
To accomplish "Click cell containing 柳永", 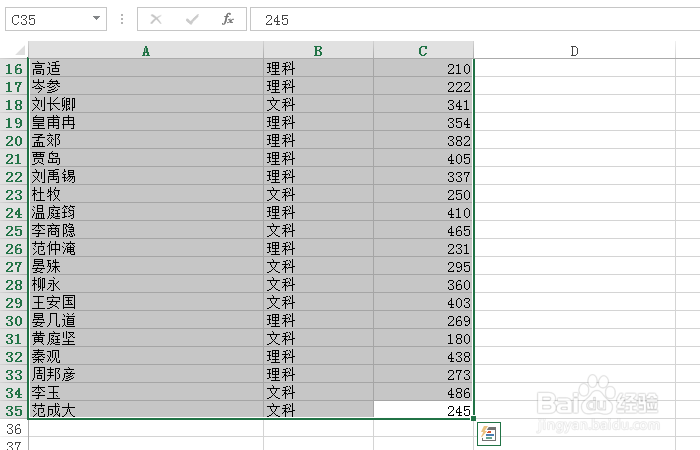I will coord(146,284).
